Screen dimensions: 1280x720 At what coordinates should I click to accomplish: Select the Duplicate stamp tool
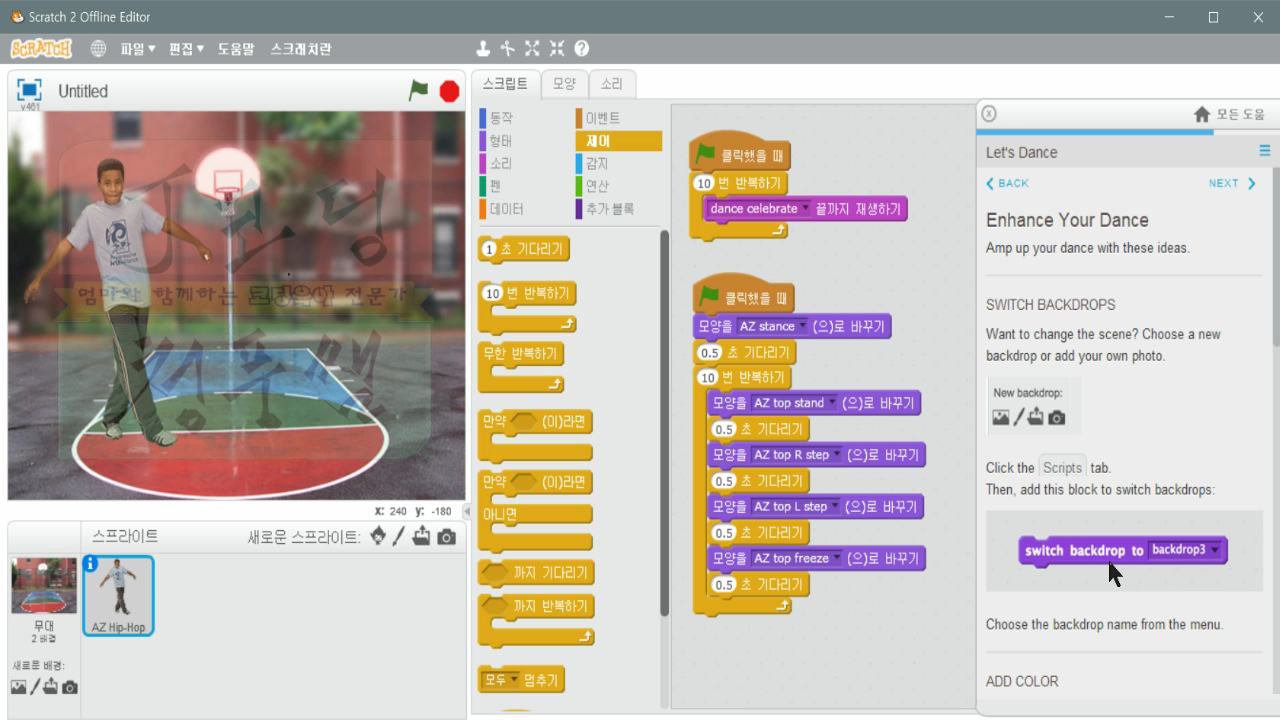[483, 48]
